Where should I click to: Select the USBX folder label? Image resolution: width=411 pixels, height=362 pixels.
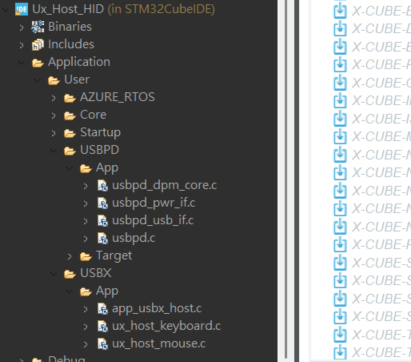coord(96,273)
